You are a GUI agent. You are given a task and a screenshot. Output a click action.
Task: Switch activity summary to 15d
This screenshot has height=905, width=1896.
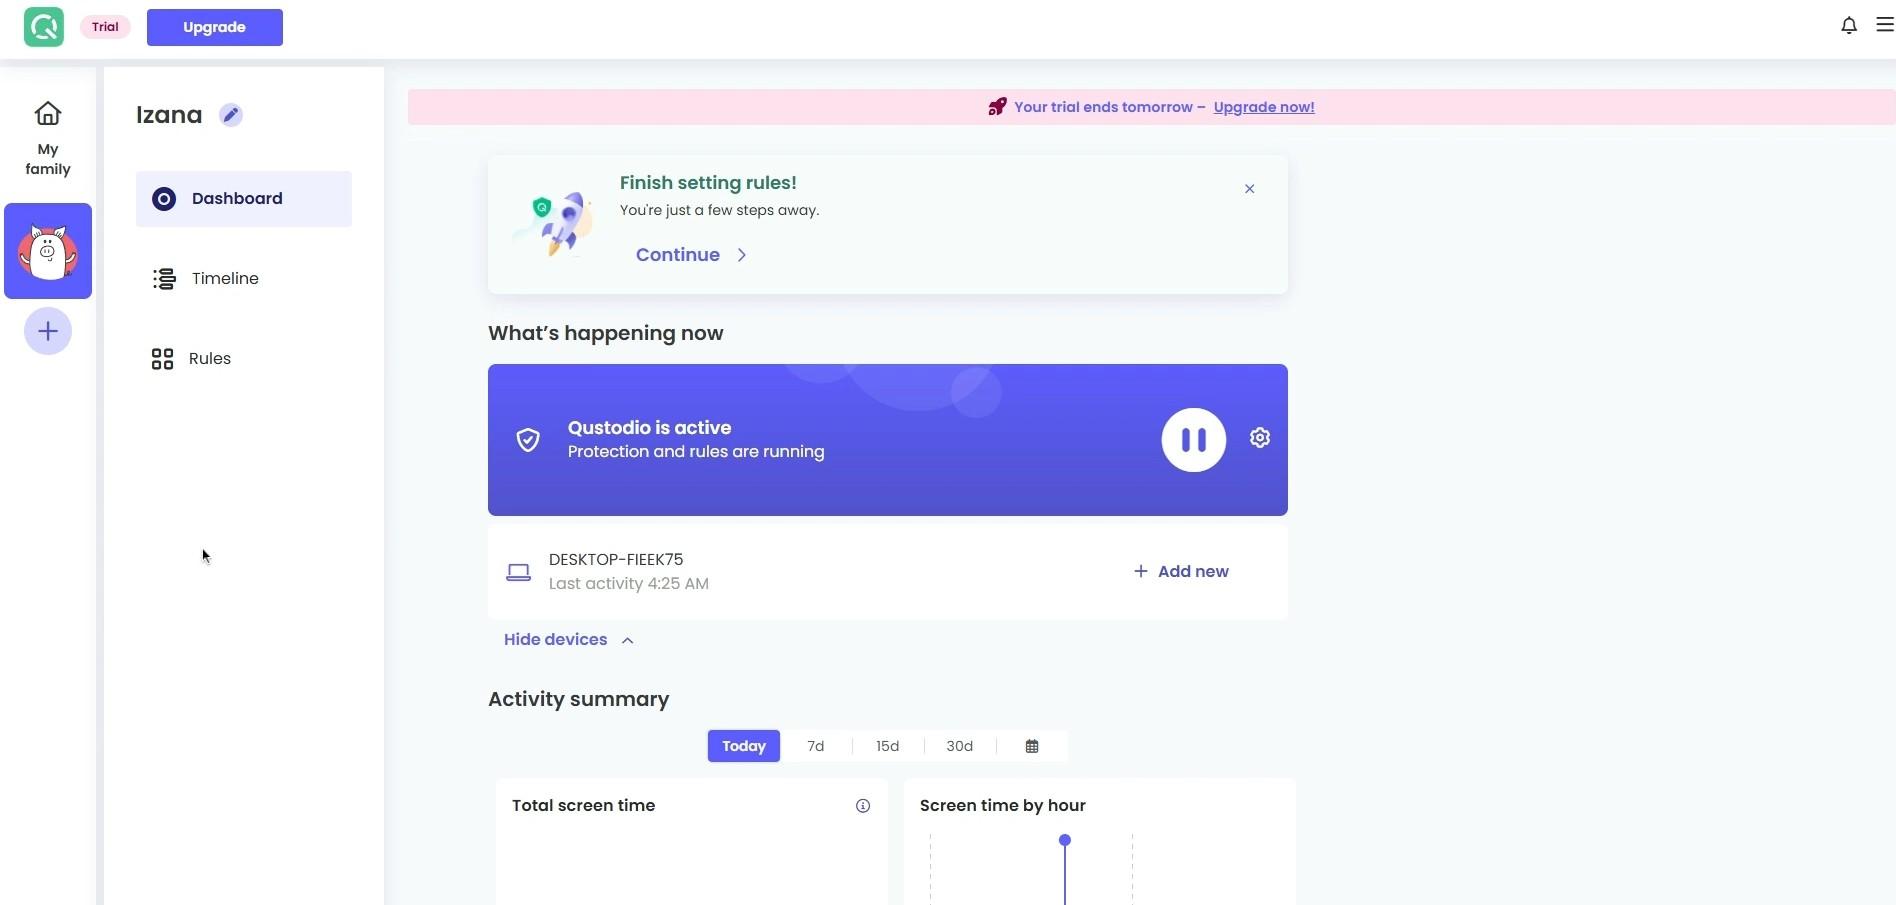(888, 746)
